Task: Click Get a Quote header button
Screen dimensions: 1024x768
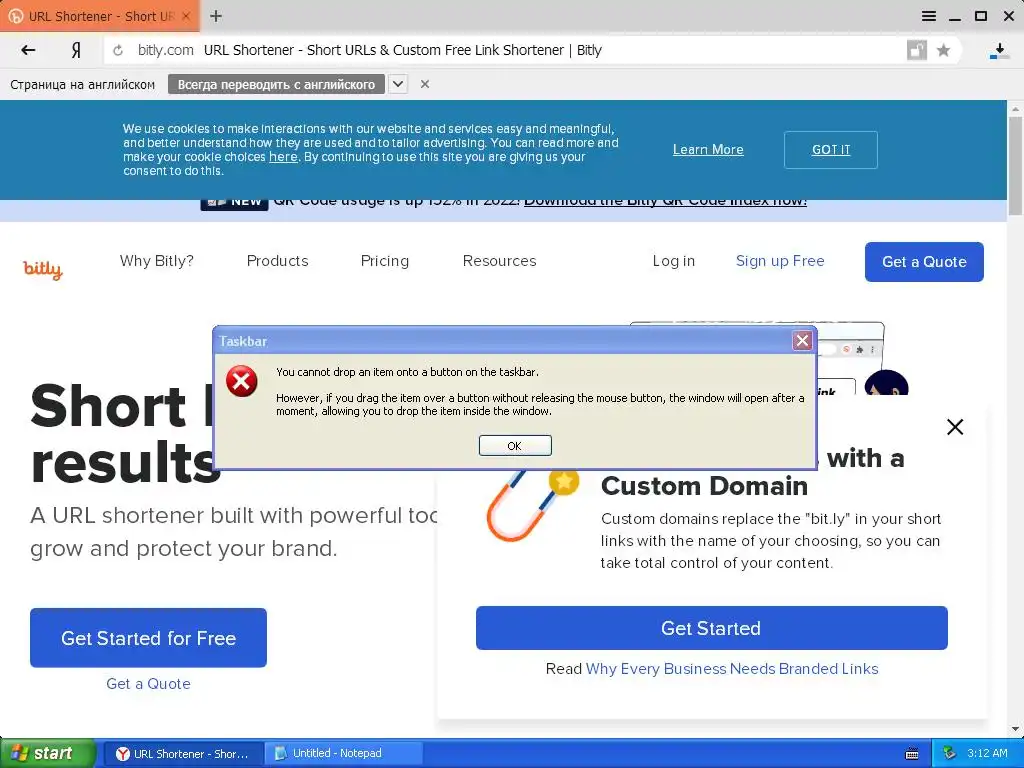Action: (924, 262)
